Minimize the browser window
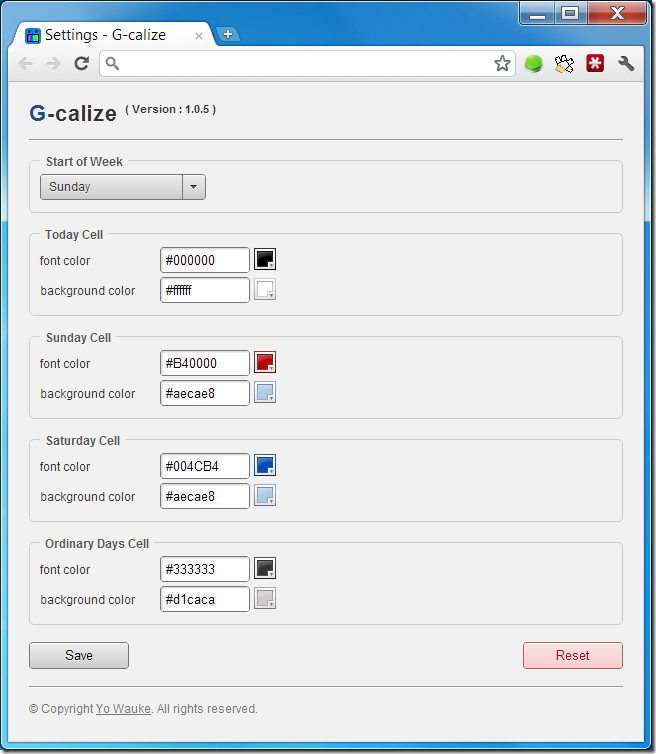The image size is (656, 754). pos(537,13)
